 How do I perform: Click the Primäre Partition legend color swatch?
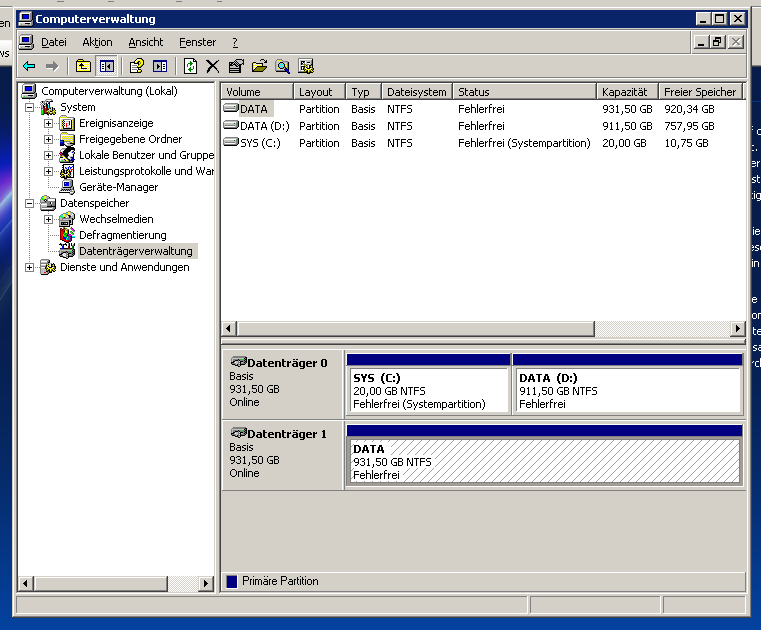[x=232, y=581]
